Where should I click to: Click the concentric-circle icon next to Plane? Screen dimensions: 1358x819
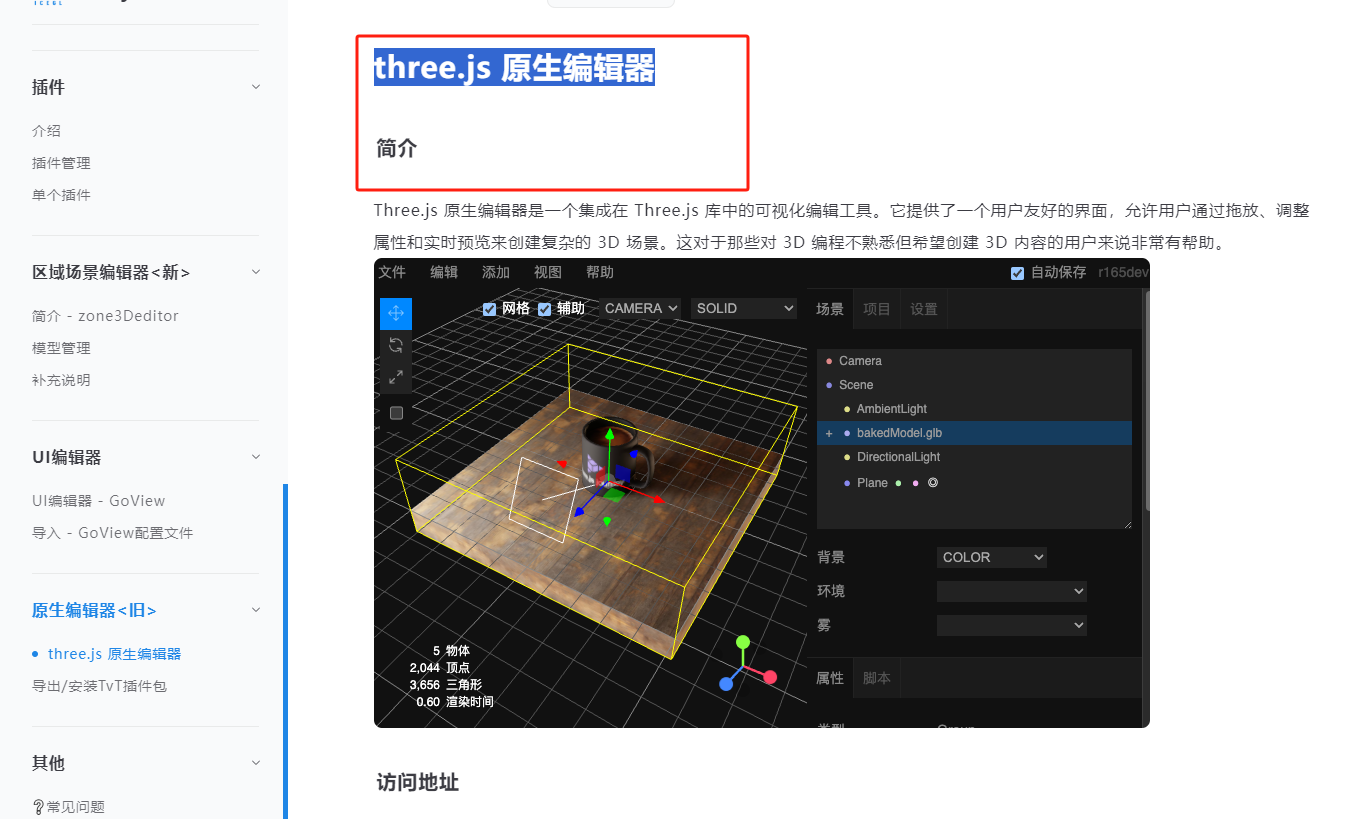[x=933, y=483]
